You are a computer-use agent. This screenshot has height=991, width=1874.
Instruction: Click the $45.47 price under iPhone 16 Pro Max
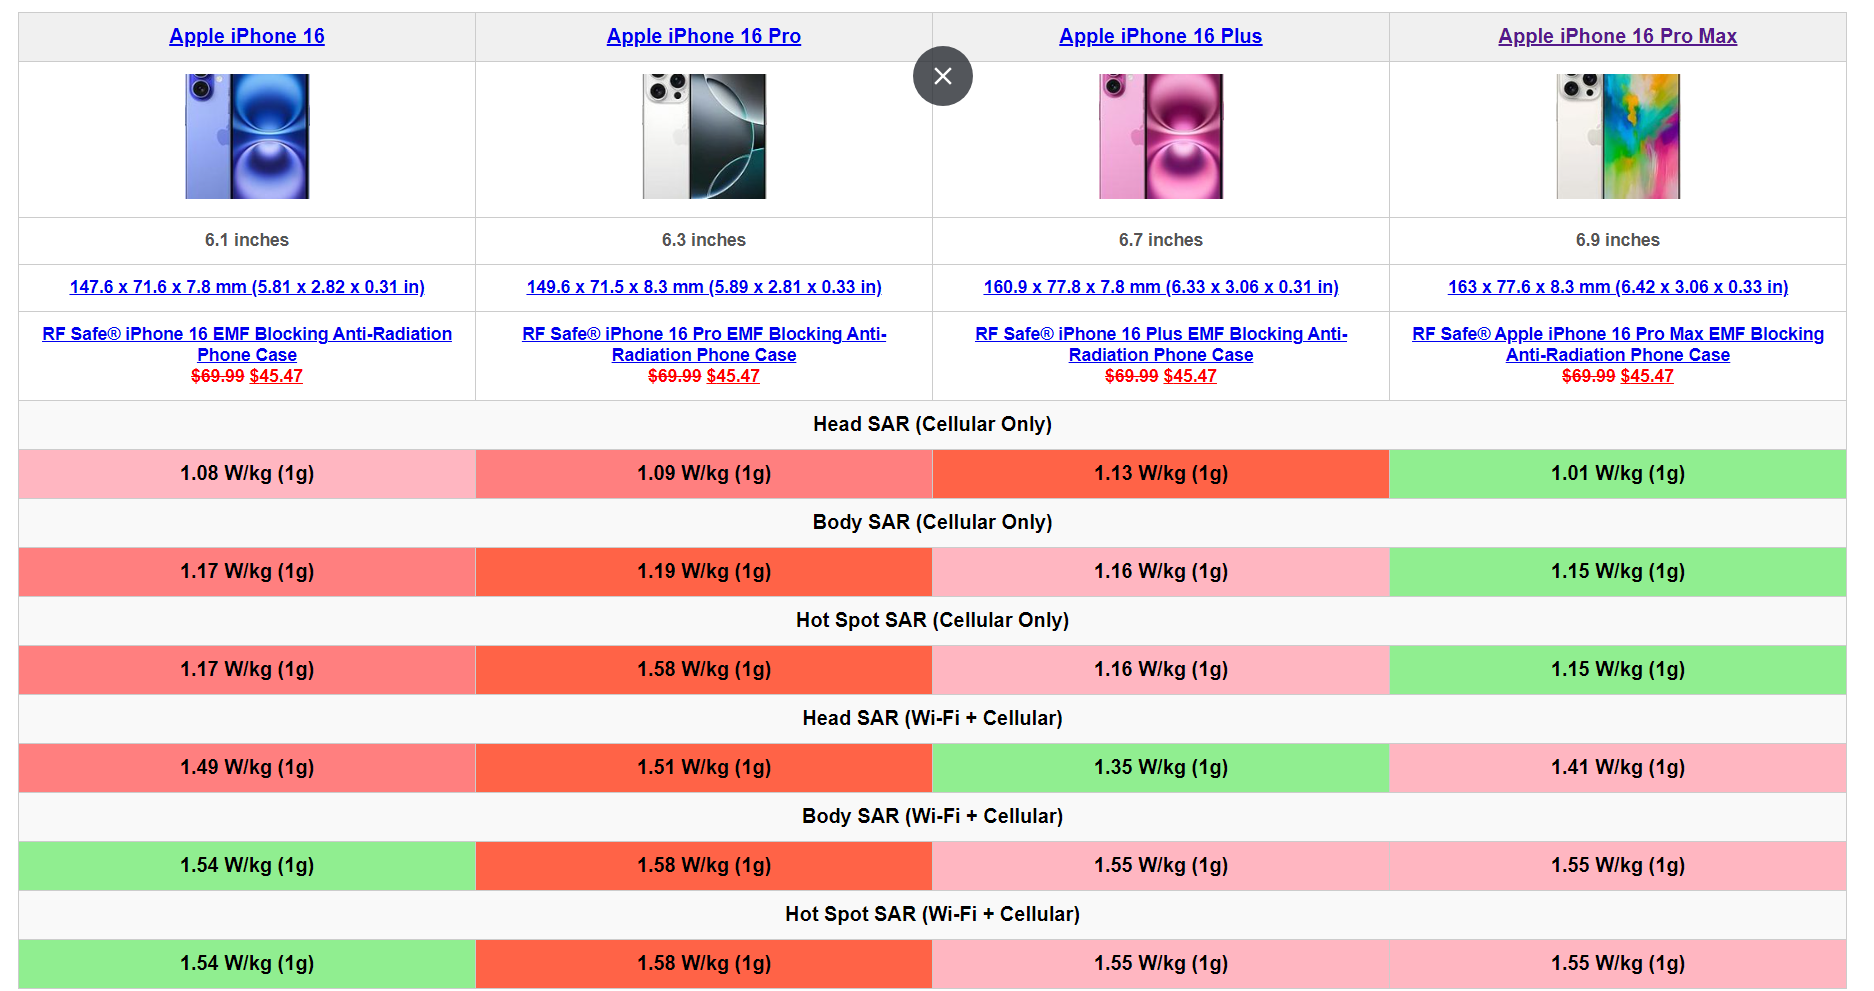tap(1646, 376)
